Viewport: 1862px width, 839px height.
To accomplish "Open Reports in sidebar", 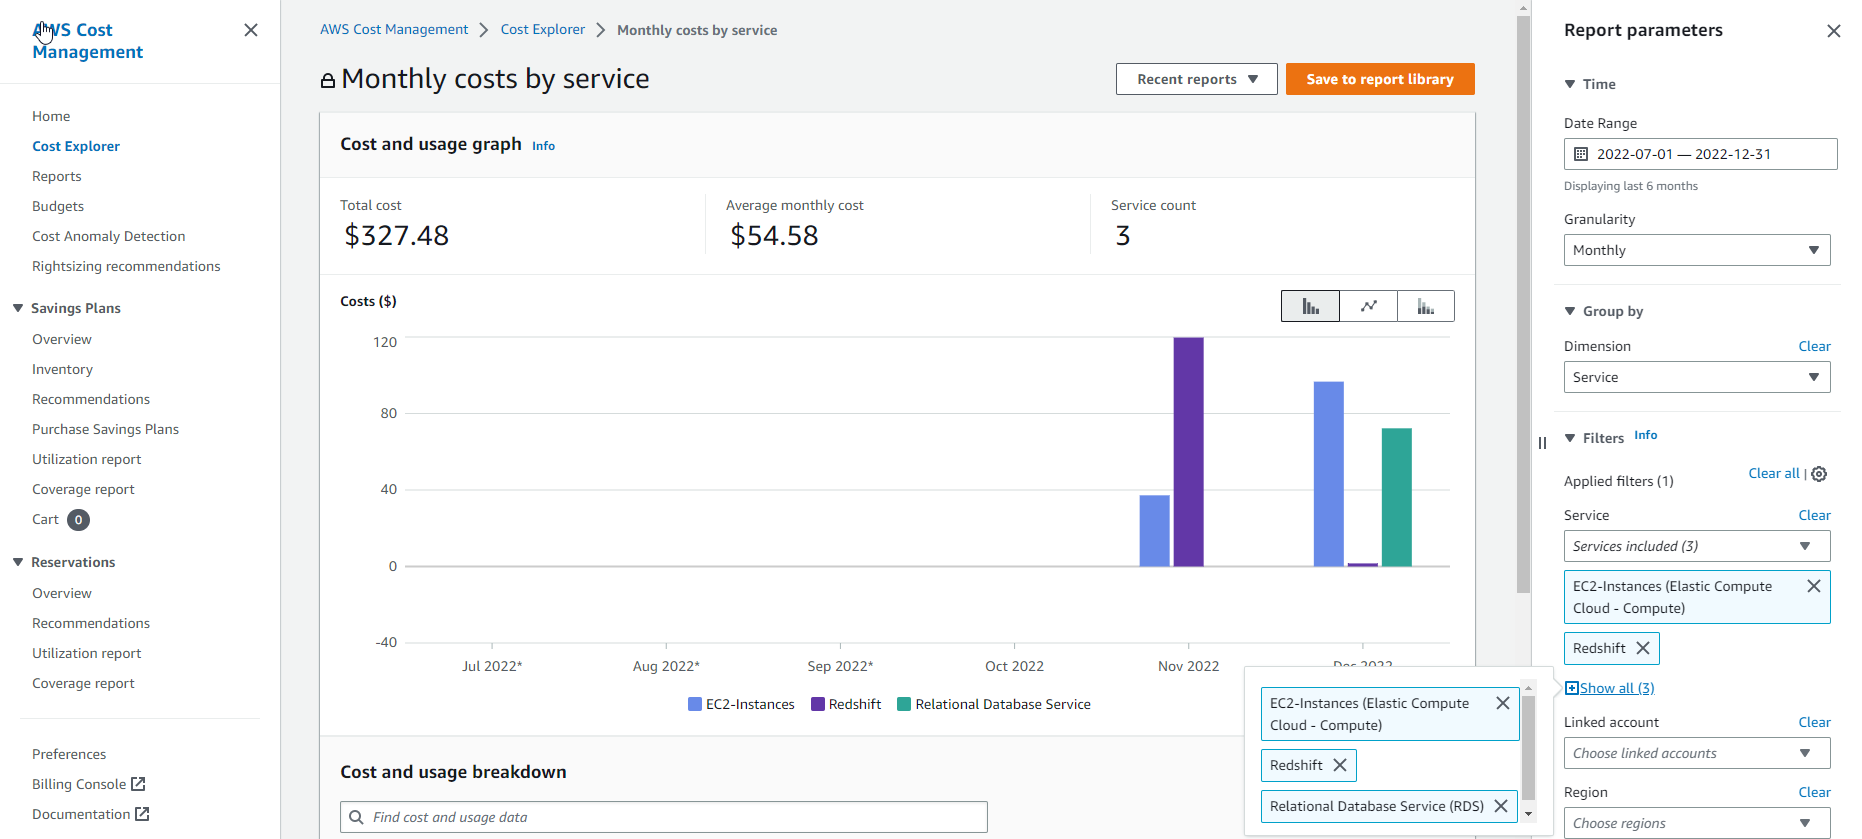I will pyautogui.click(x=57, y=176).
